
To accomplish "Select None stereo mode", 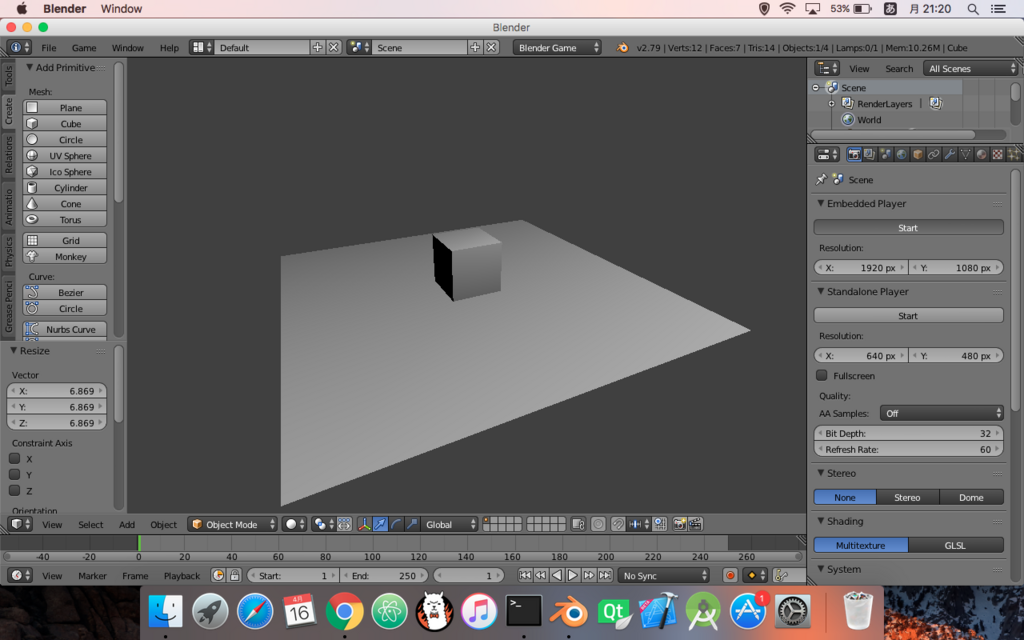I will [x=844, y=498].
